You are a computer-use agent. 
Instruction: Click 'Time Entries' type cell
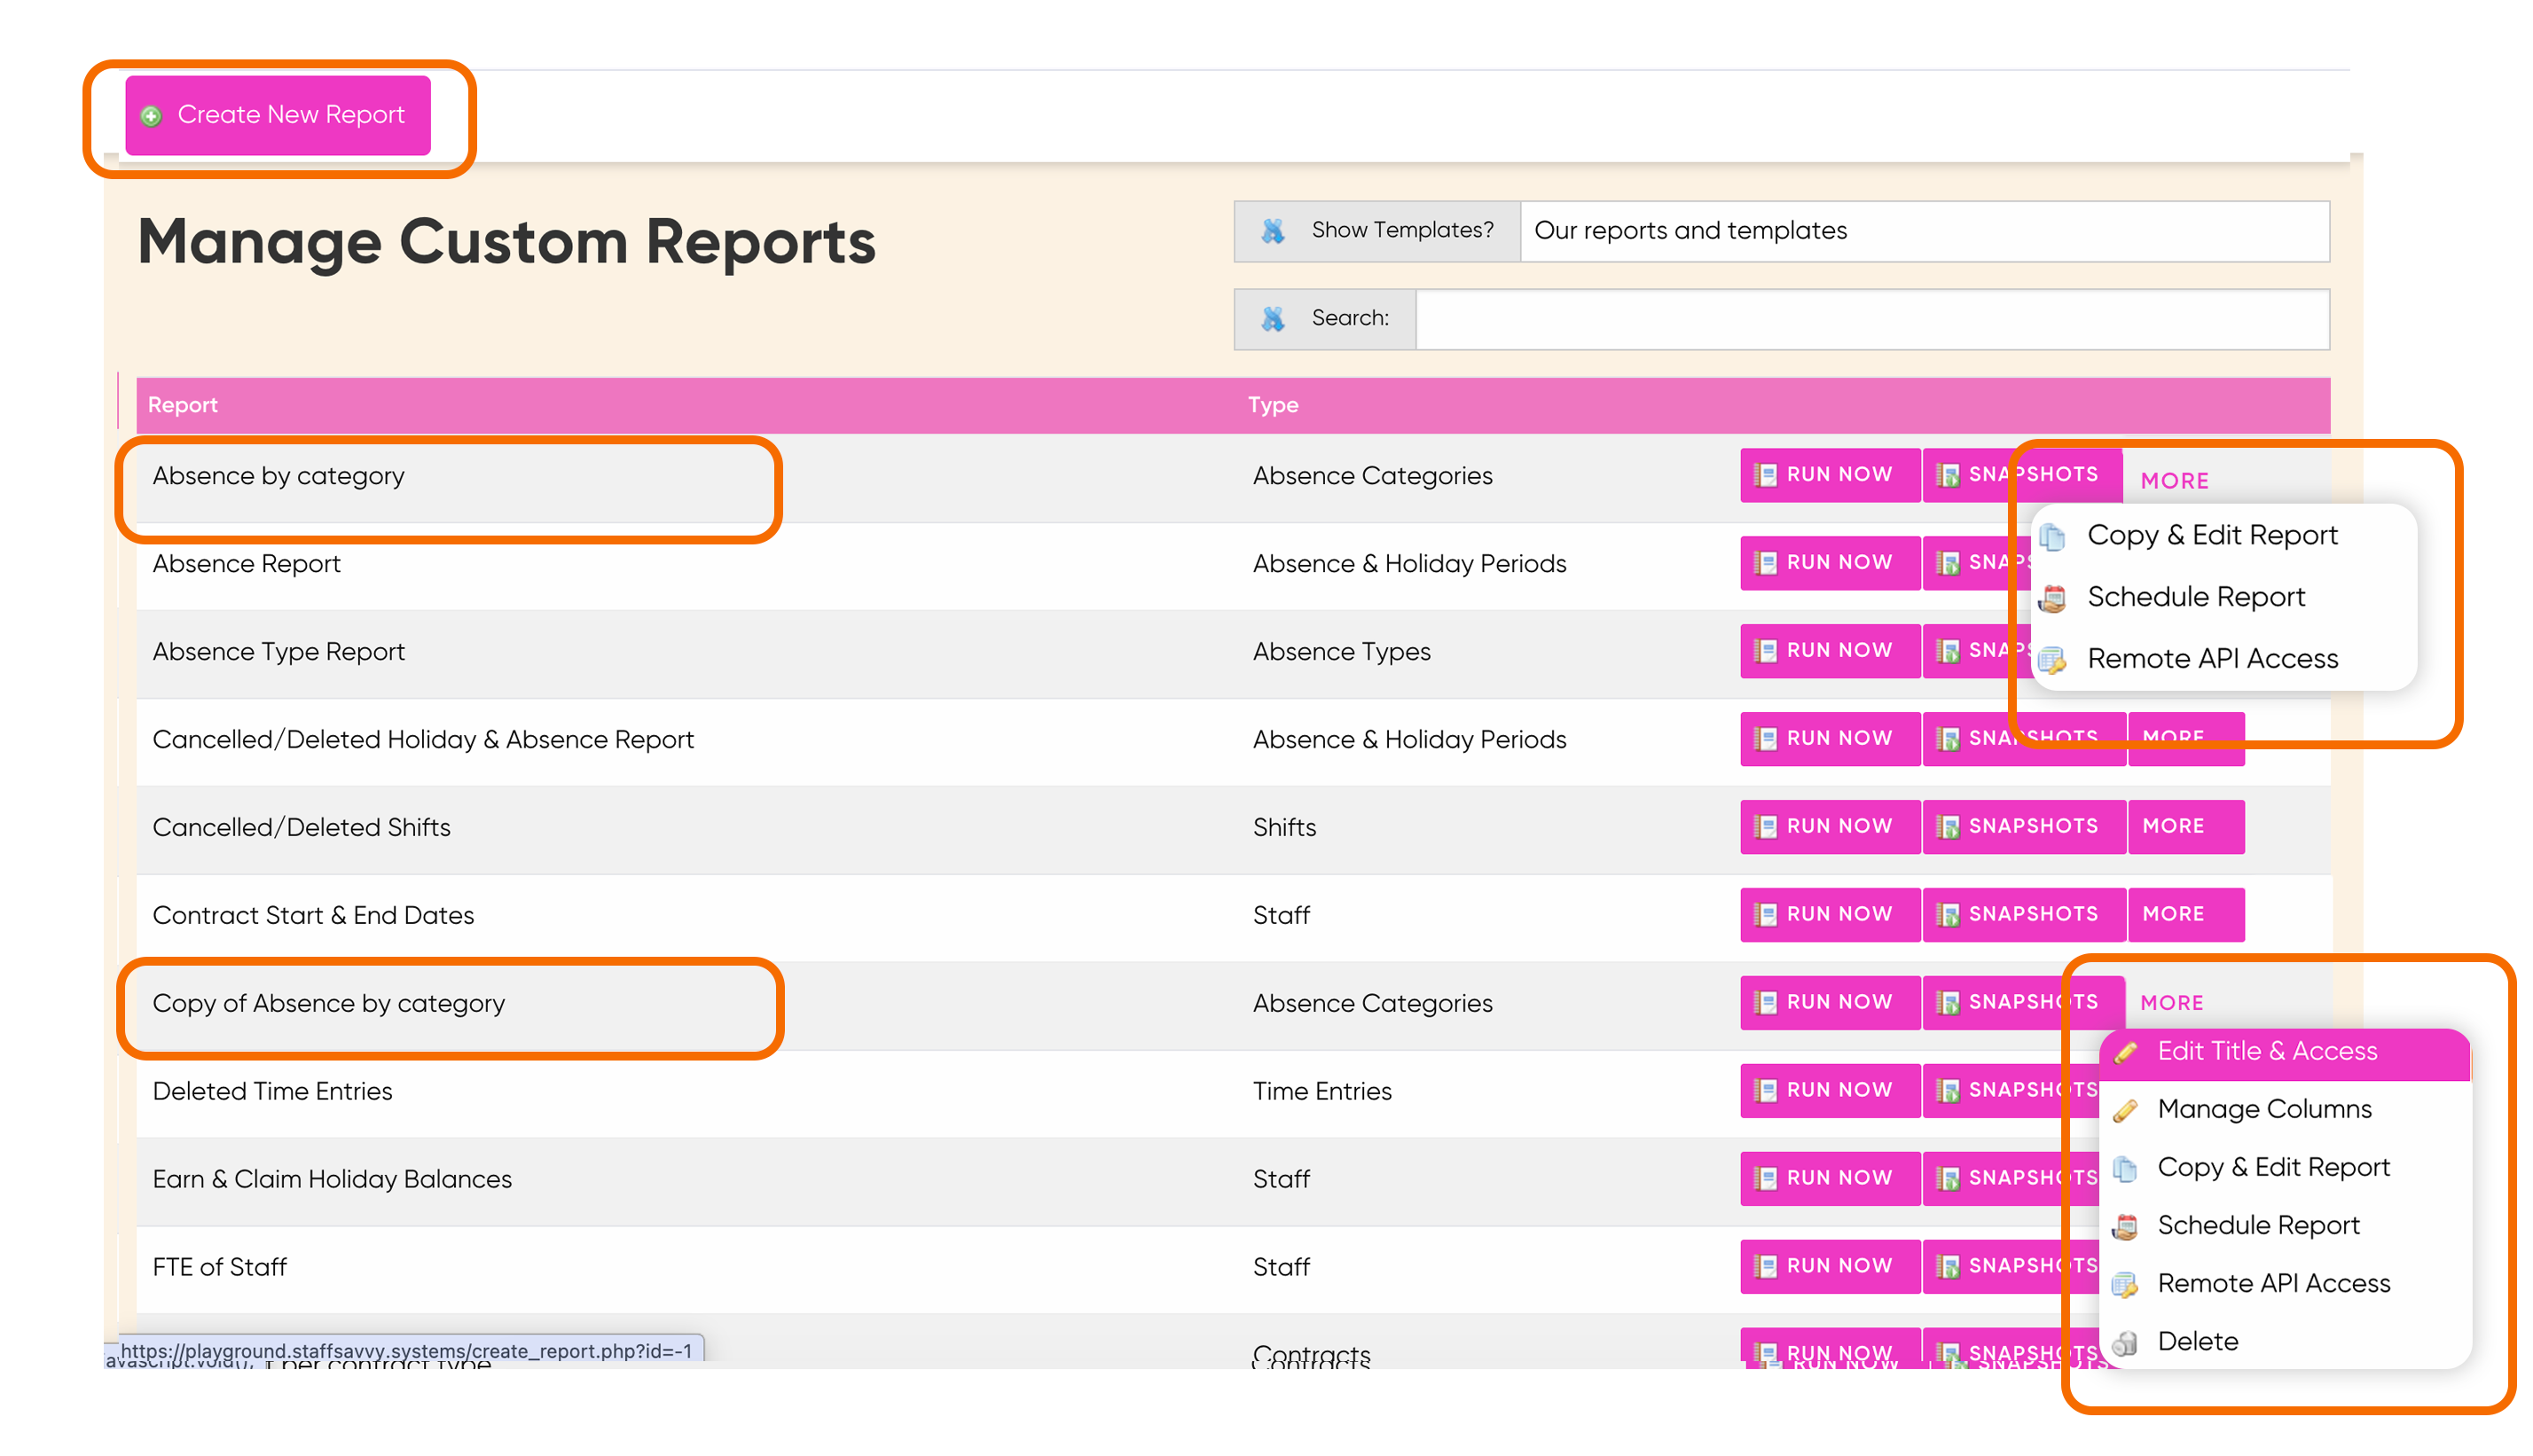coord(1322,1091)
